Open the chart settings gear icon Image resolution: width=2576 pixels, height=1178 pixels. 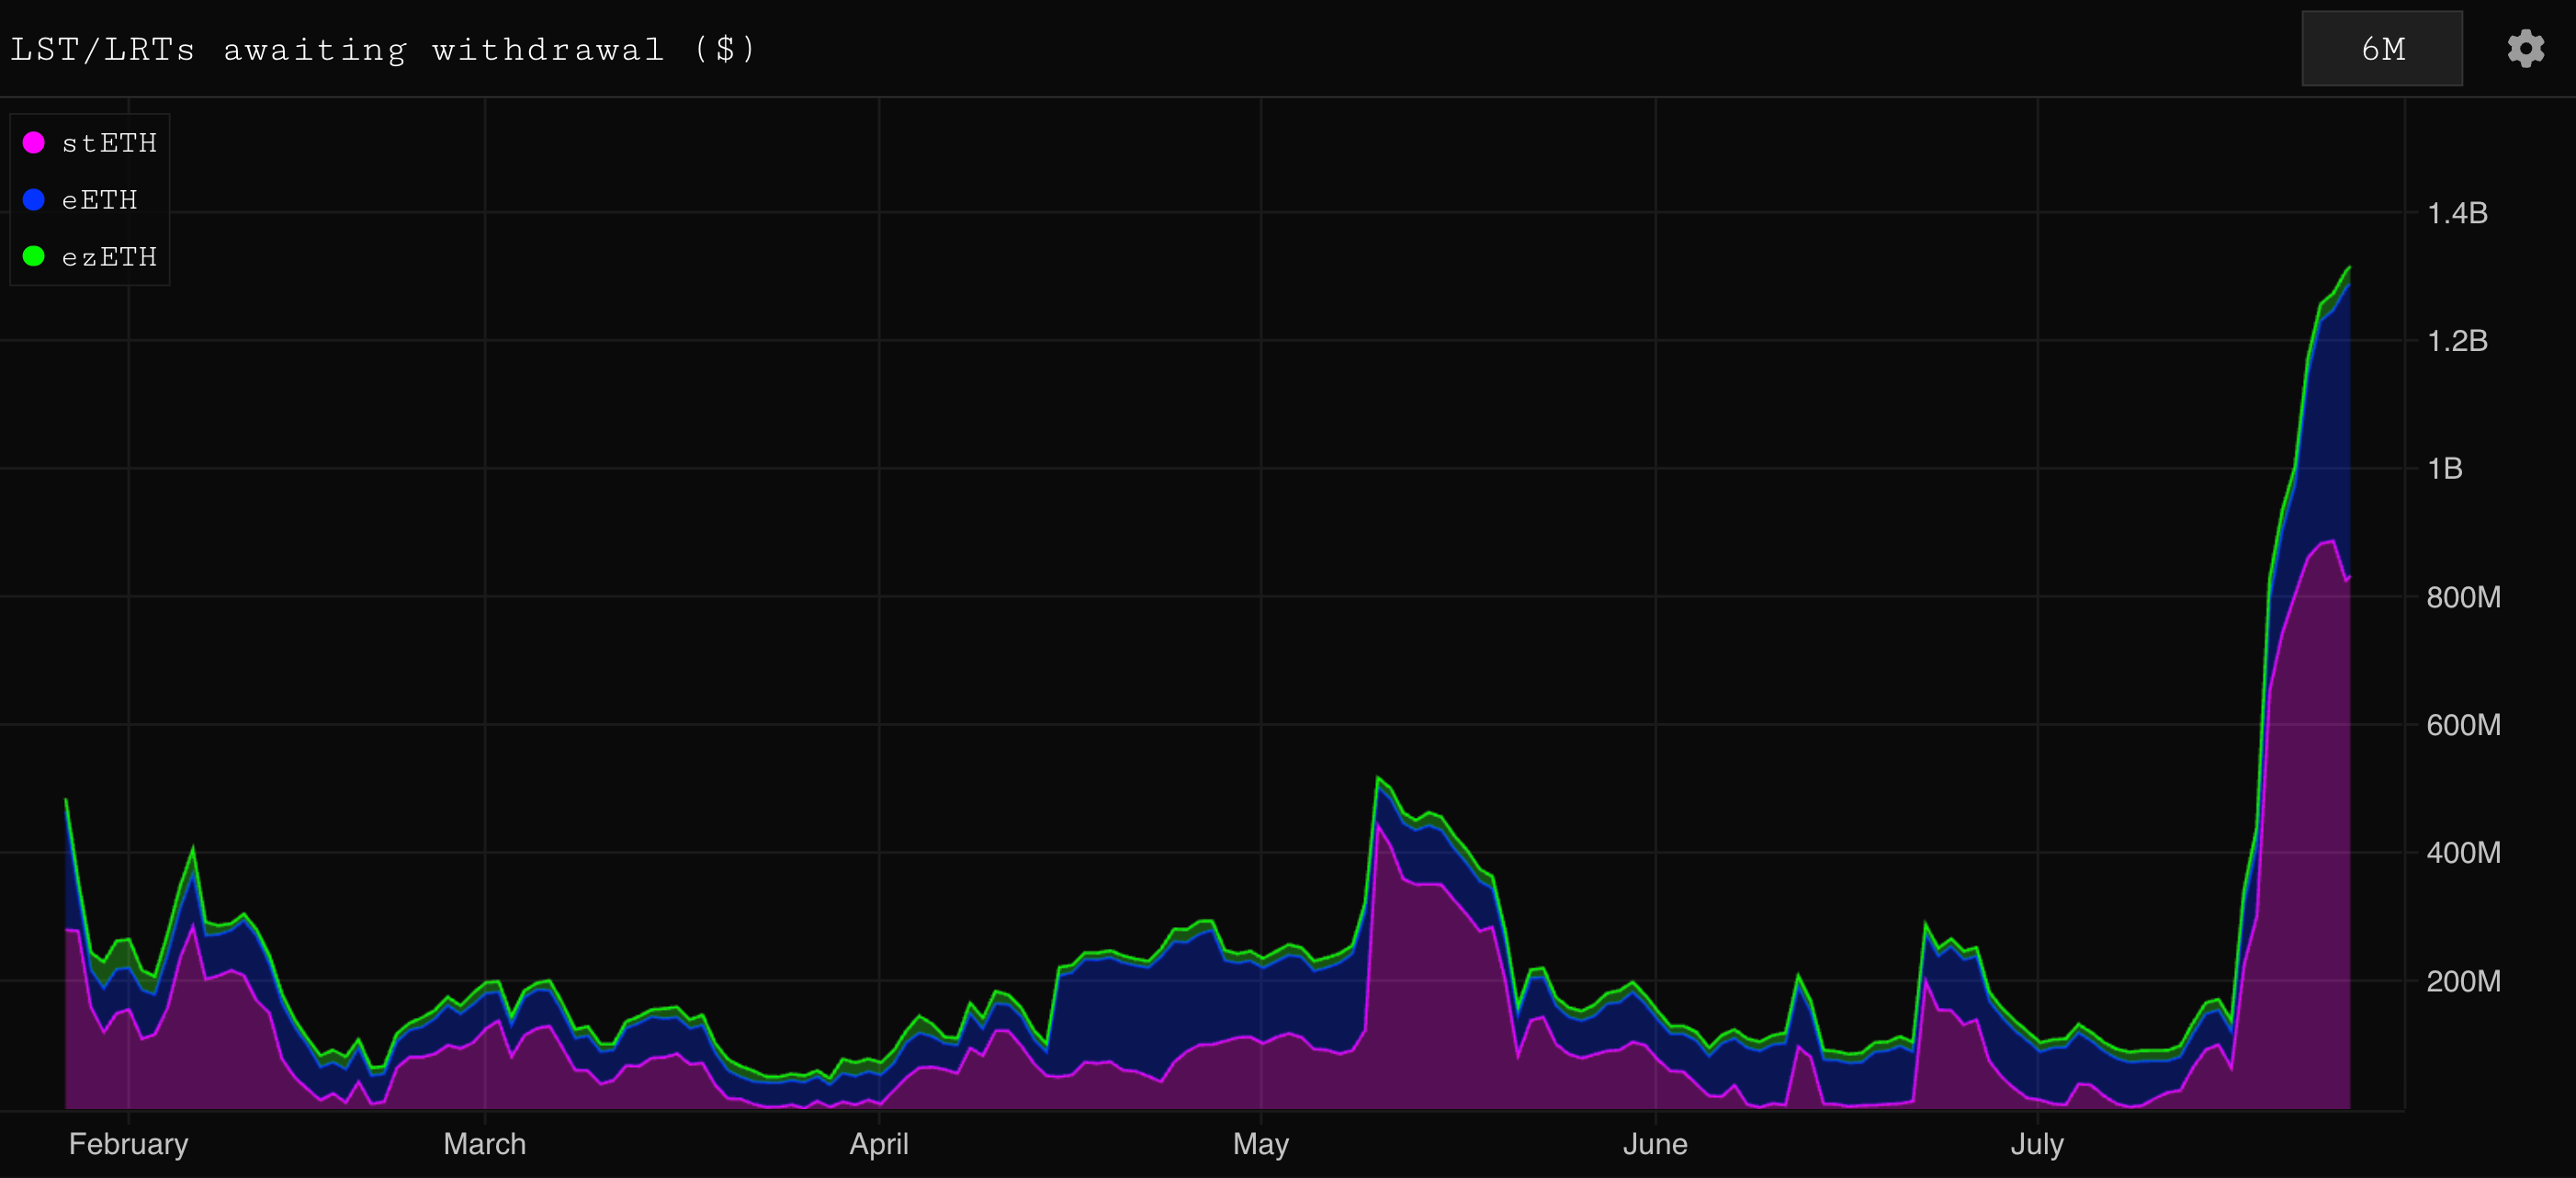click(2525, 48)
